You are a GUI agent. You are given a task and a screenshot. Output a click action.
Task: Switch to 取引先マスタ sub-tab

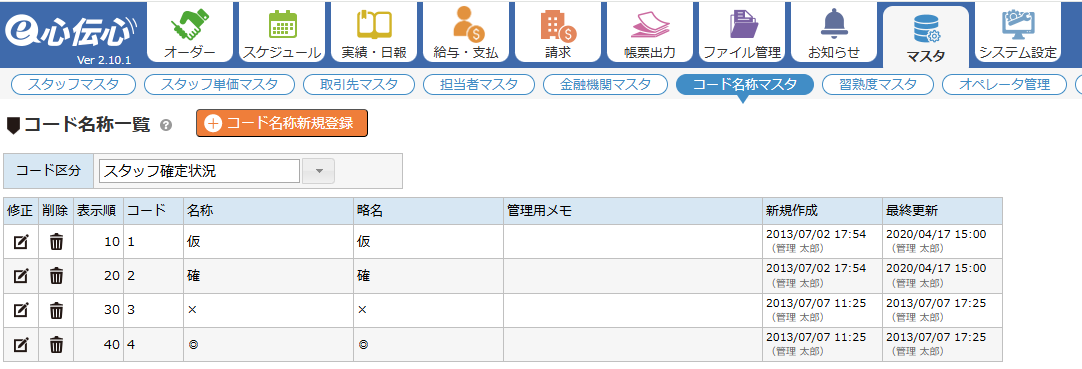(359, 85)
